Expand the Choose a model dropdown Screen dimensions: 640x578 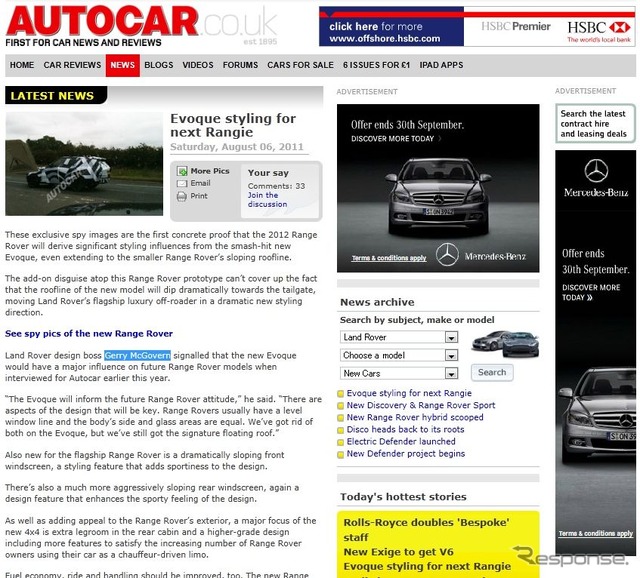coord(399,355)
